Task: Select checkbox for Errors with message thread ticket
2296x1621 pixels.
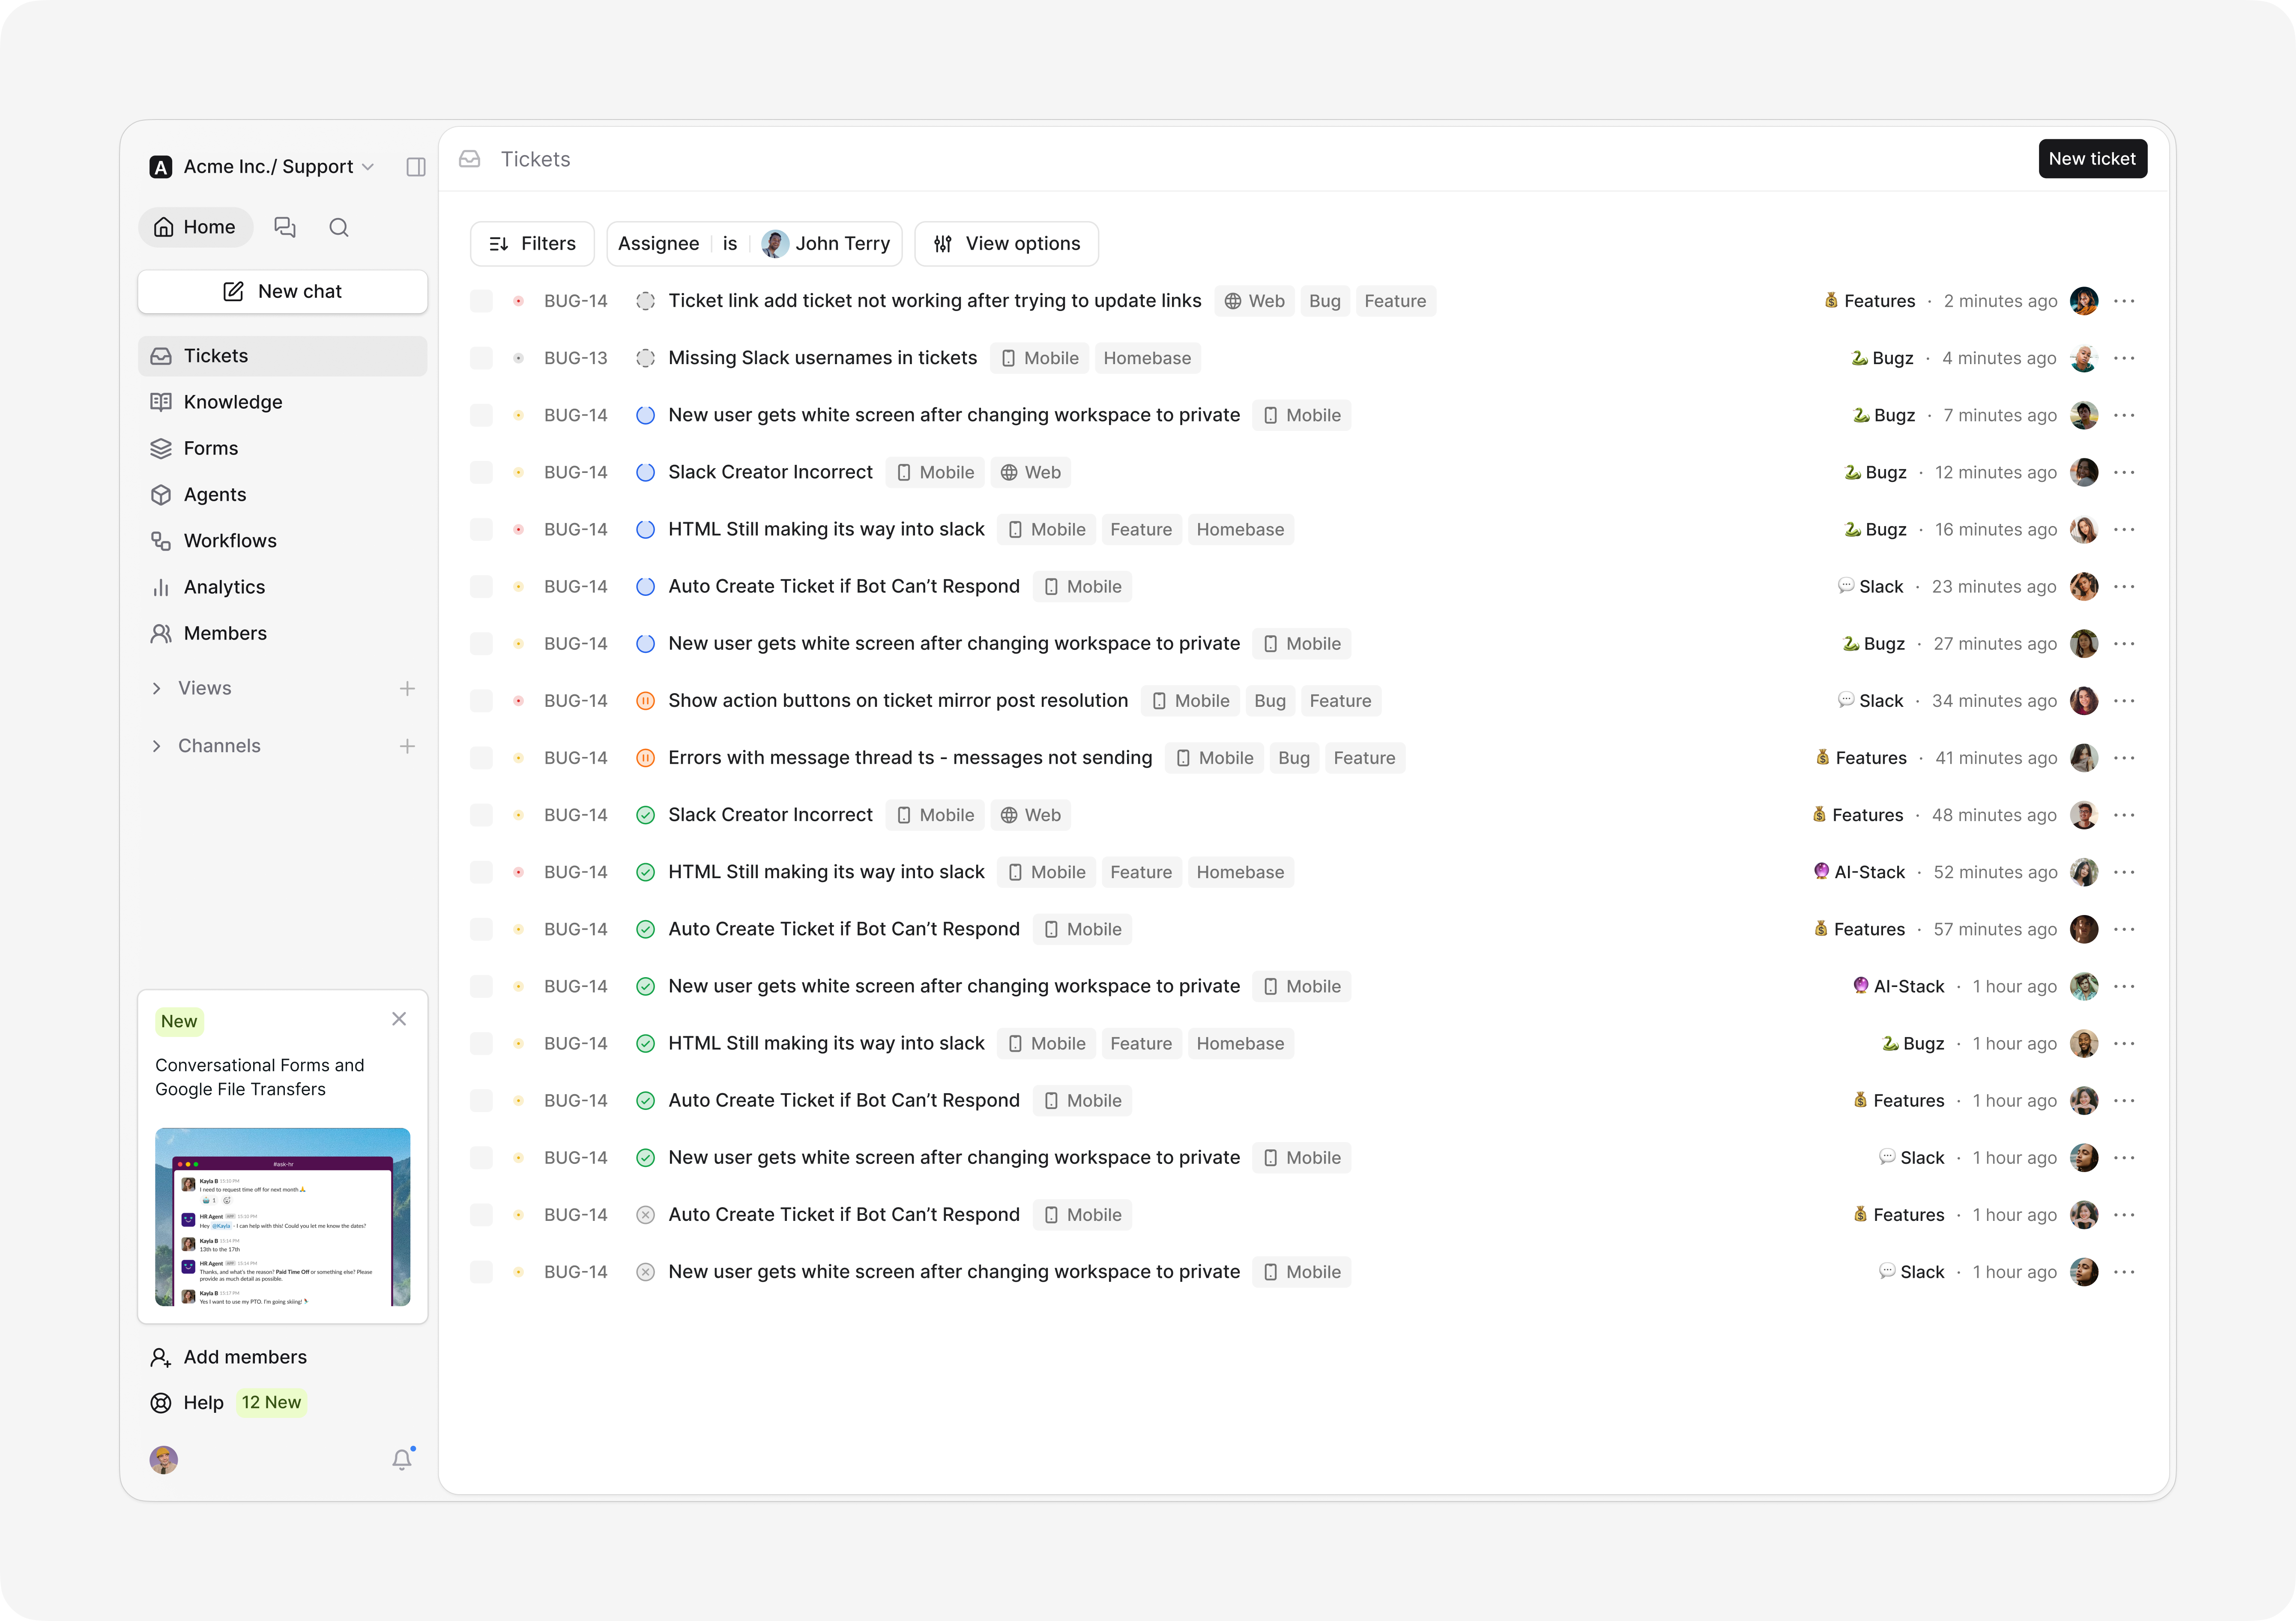Action: click(x=482, y=758)
